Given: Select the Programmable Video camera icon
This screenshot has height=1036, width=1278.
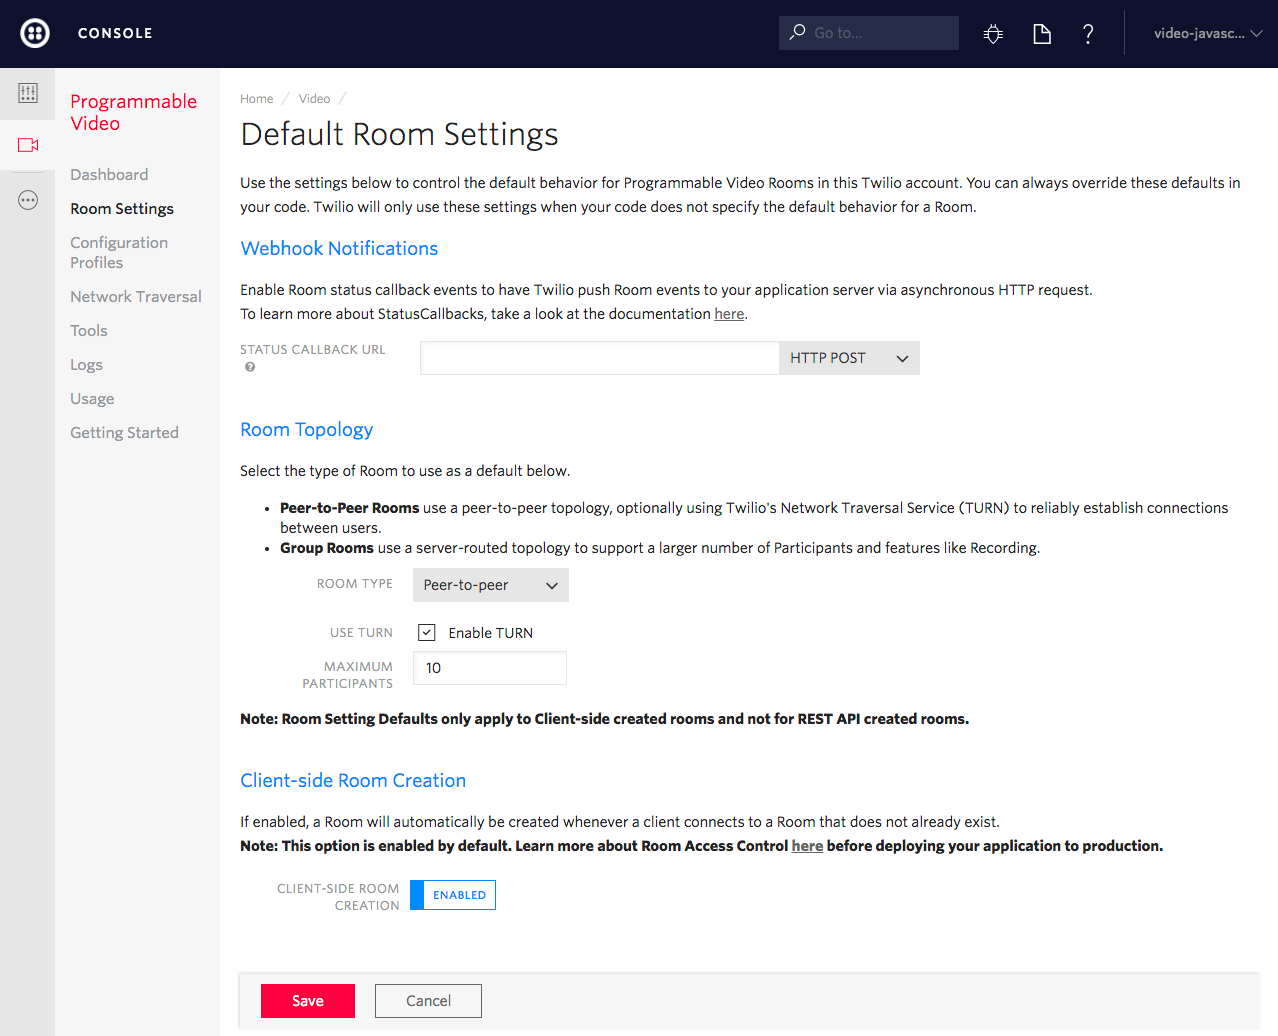Looking at the screenshot, I should pyautogui.click(x=28, y=145).
